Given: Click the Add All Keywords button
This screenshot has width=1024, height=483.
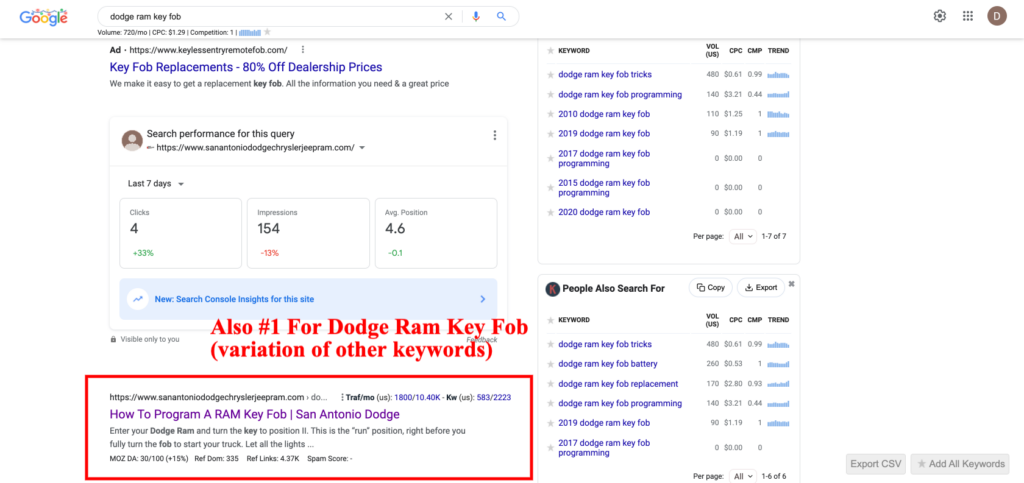Looking at the screenshot, I should click(x=960, y=464).
